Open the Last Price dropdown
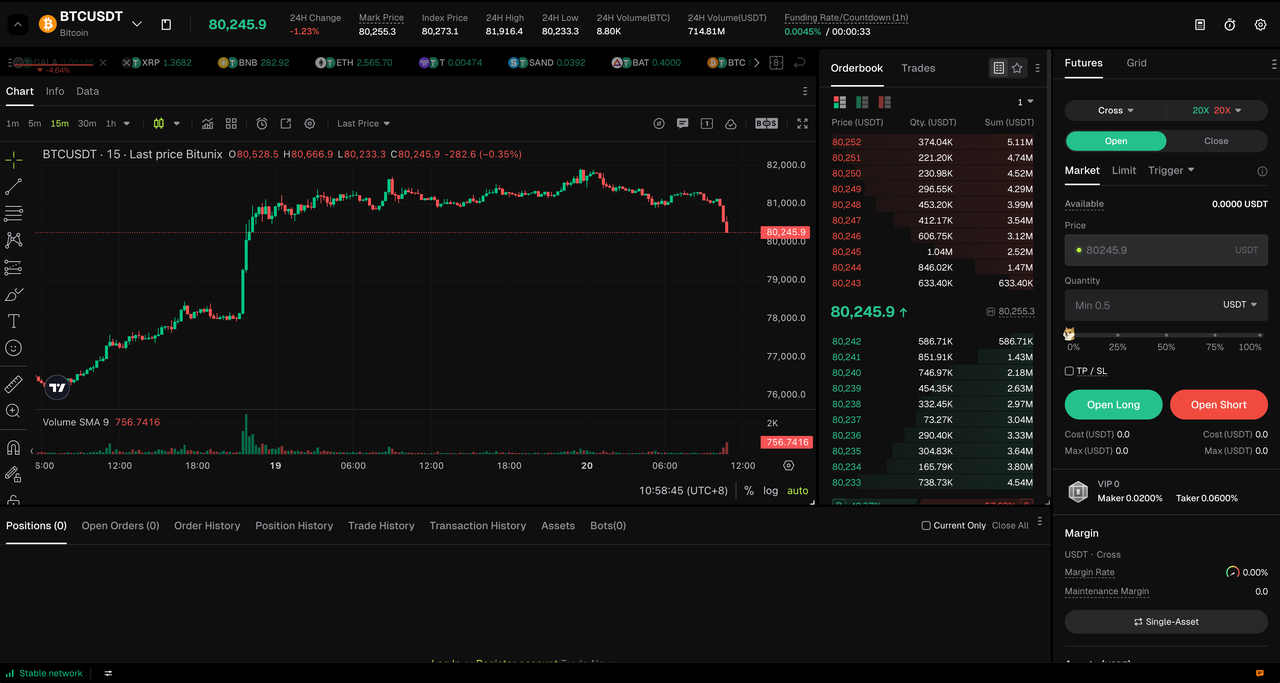Viewport: 1280px width, 683px height. click(363, 124)
